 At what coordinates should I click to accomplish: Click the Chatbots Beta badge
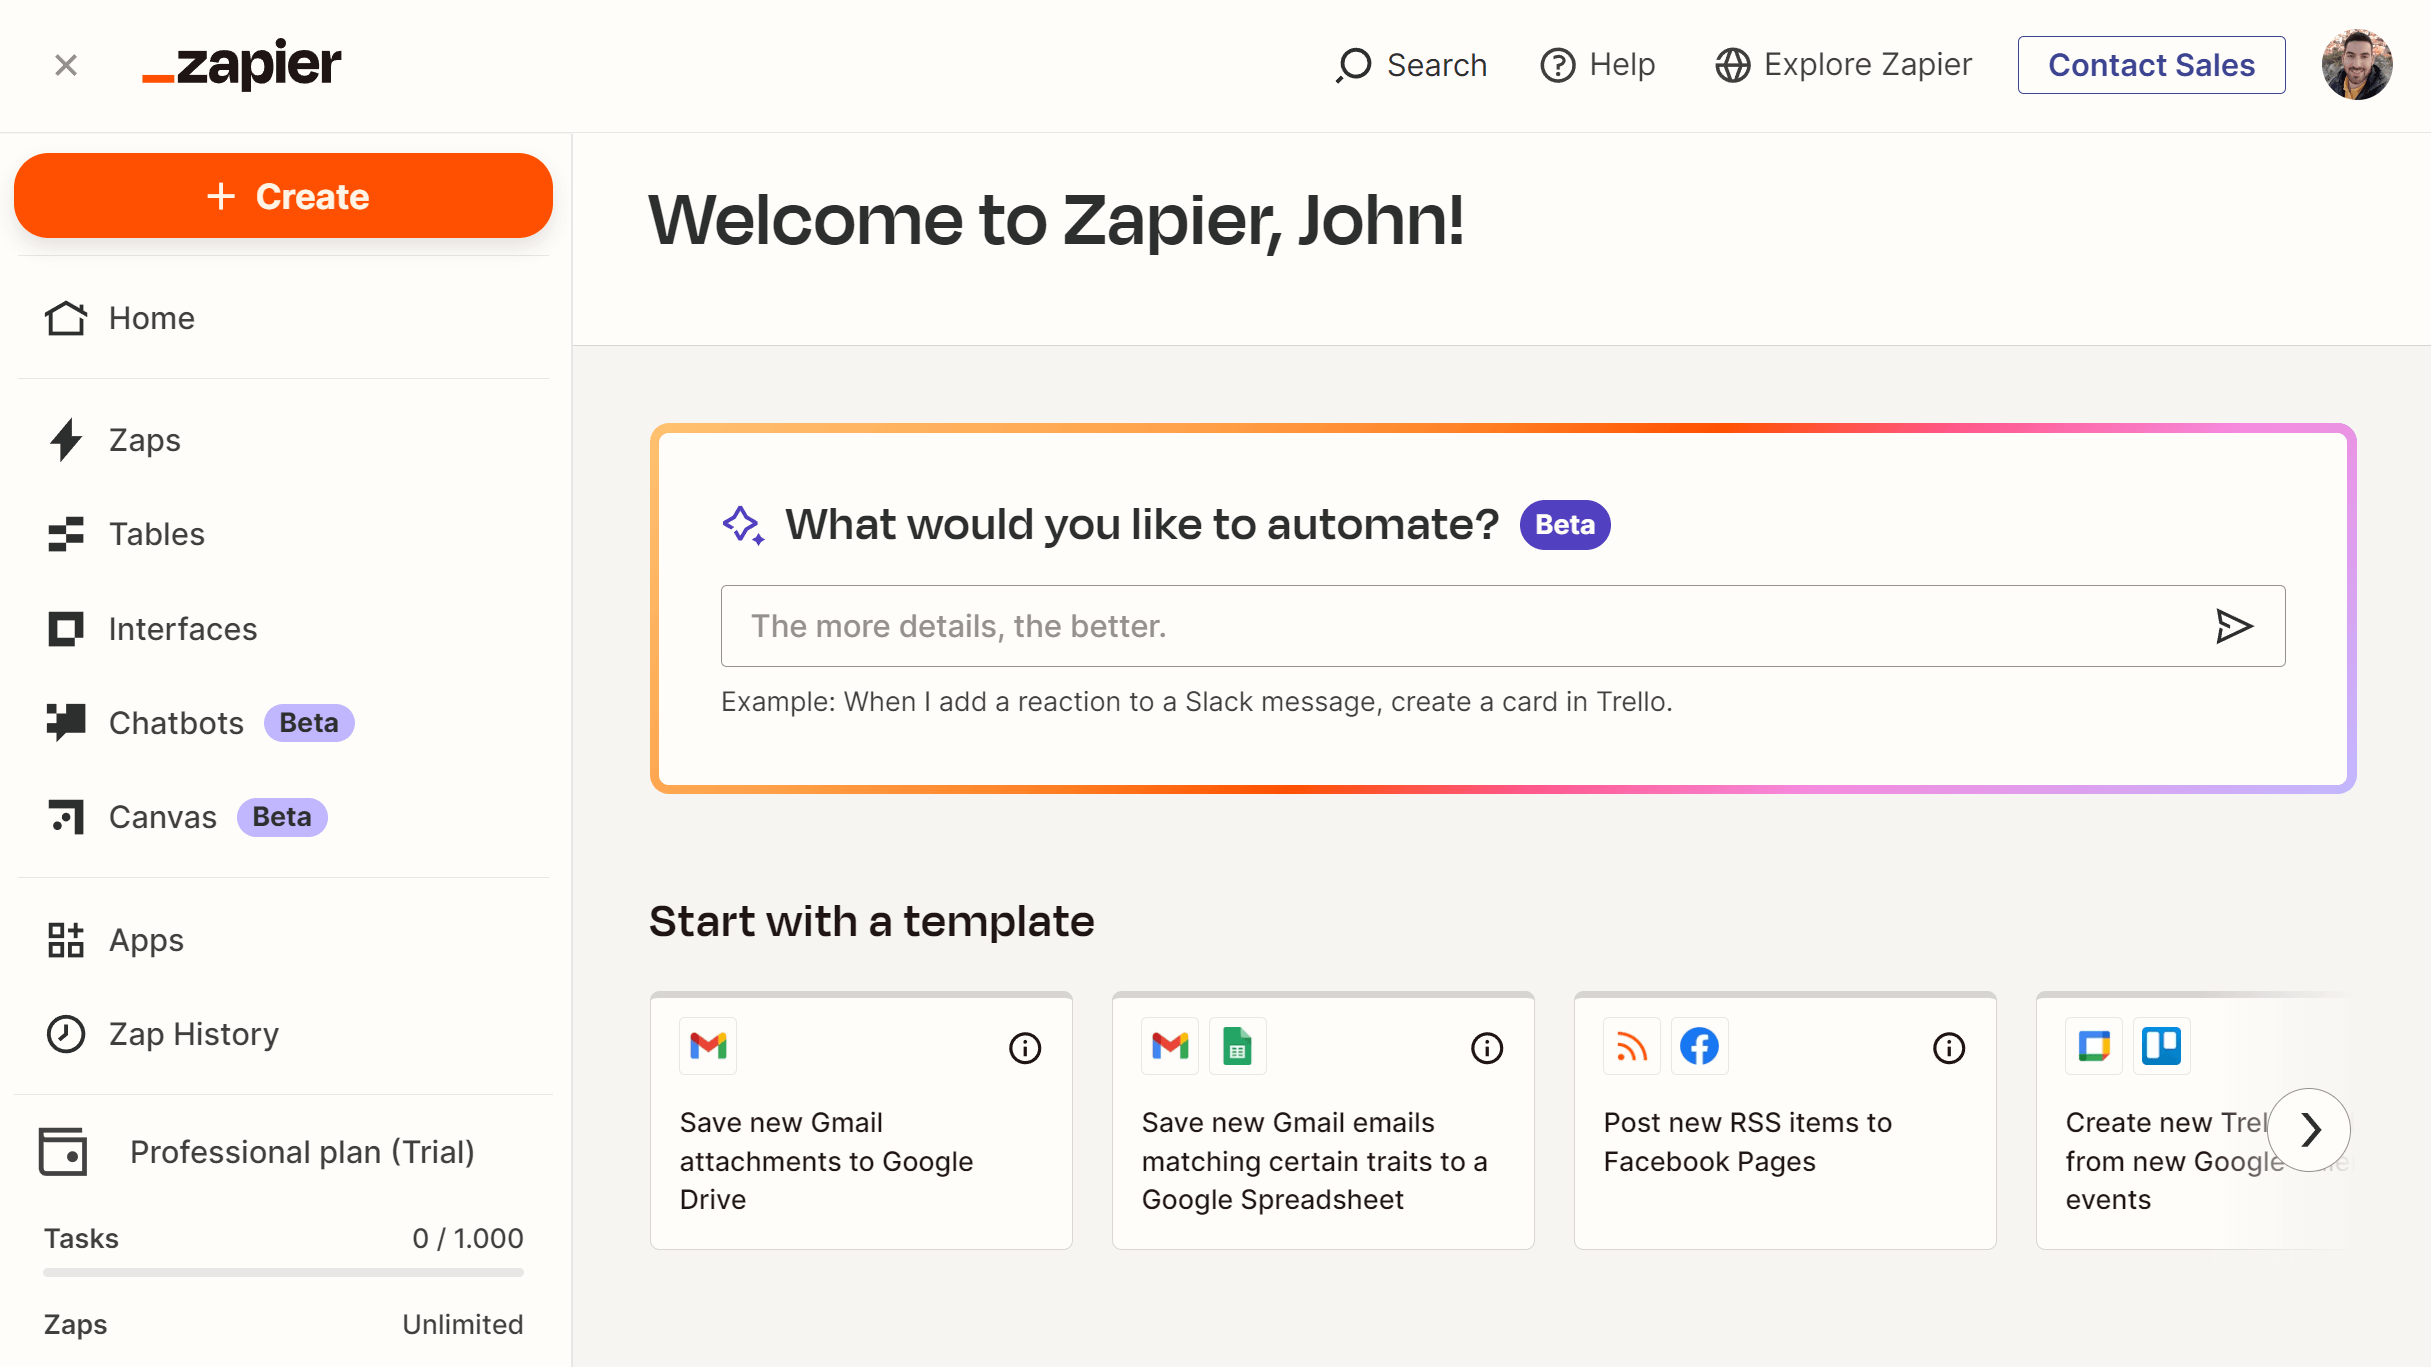point(309,723)
